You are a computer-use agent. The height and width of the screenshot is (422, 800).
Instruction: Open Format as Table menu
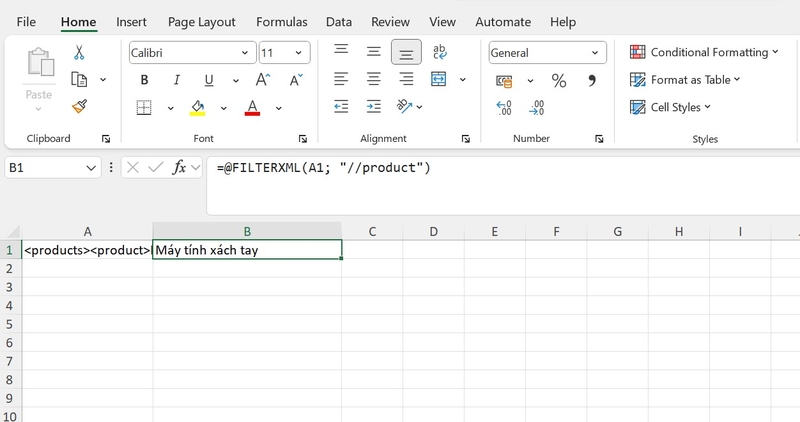[685, 80]
